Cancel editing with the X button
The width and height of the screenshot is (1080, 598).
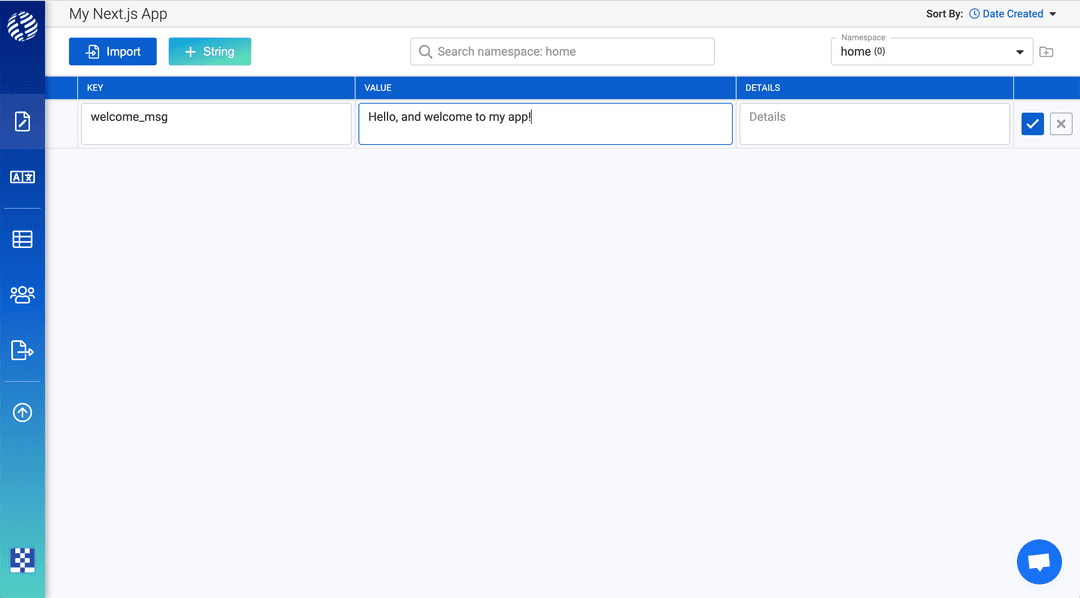[x=1060, y=123]
